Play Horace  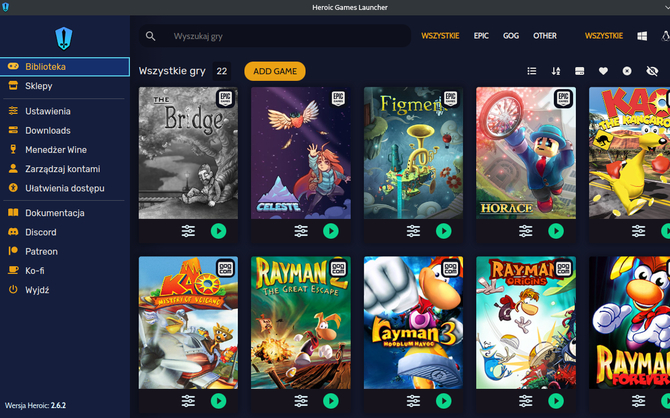click(556, 231)
